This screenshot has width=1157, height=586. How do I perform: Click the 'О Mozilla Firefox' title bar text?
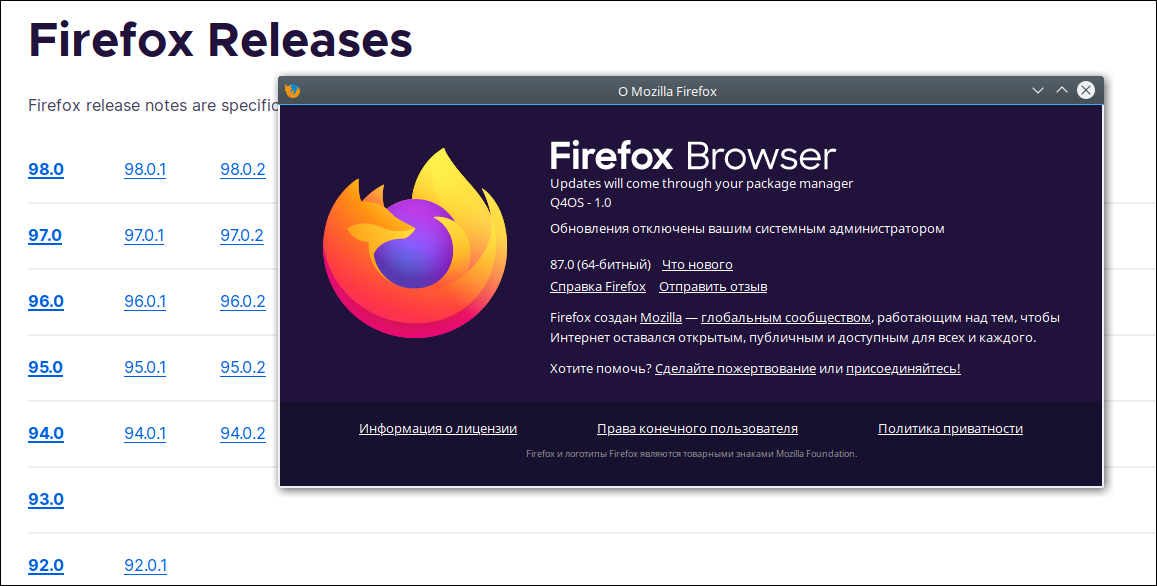pyautogui.click(x=667, y=92)
